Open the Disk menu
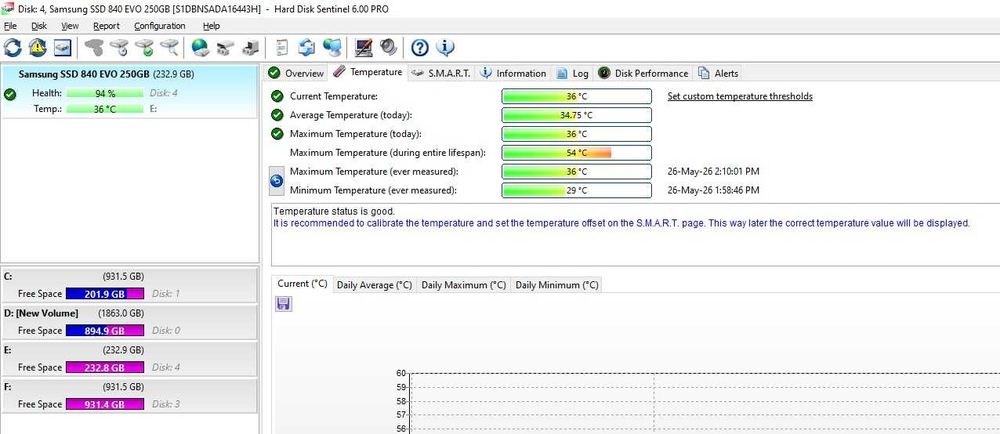1000x434 pixels. (39, 26)
